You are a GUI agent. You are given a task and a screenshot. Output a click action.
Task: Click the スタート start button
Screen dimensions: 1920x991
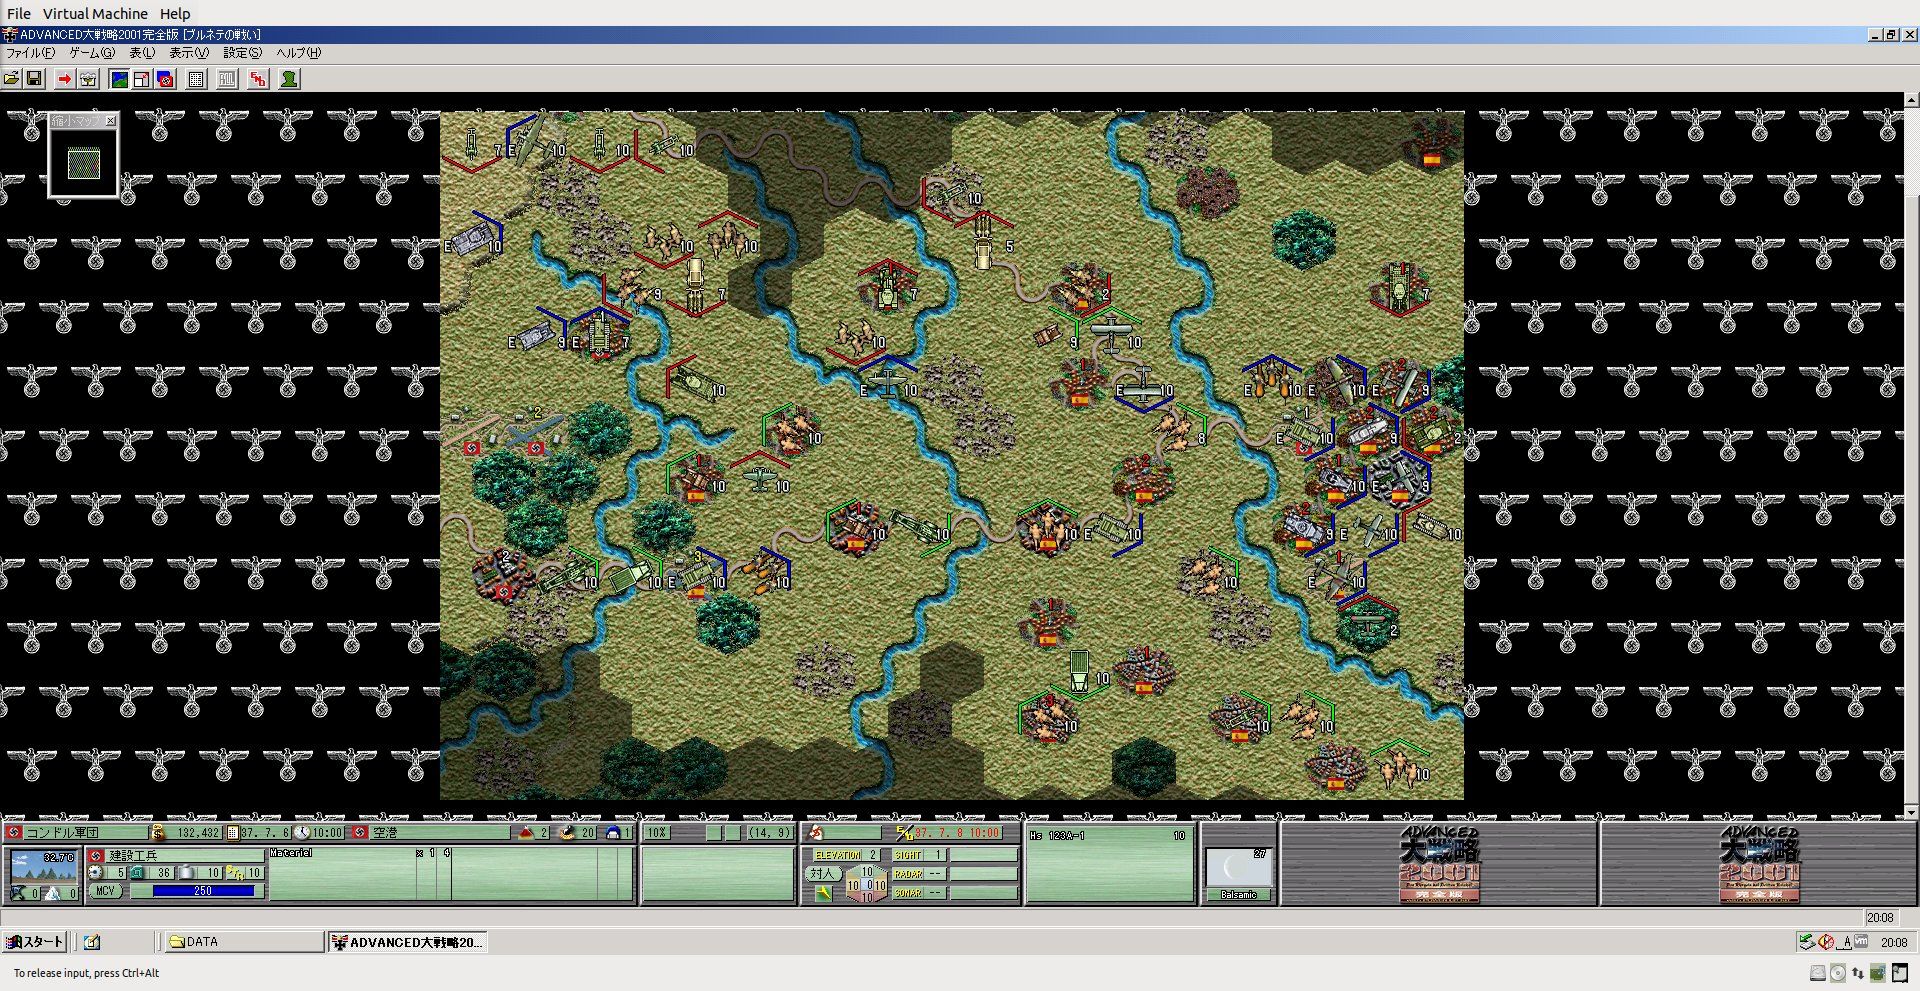(36, 942)
